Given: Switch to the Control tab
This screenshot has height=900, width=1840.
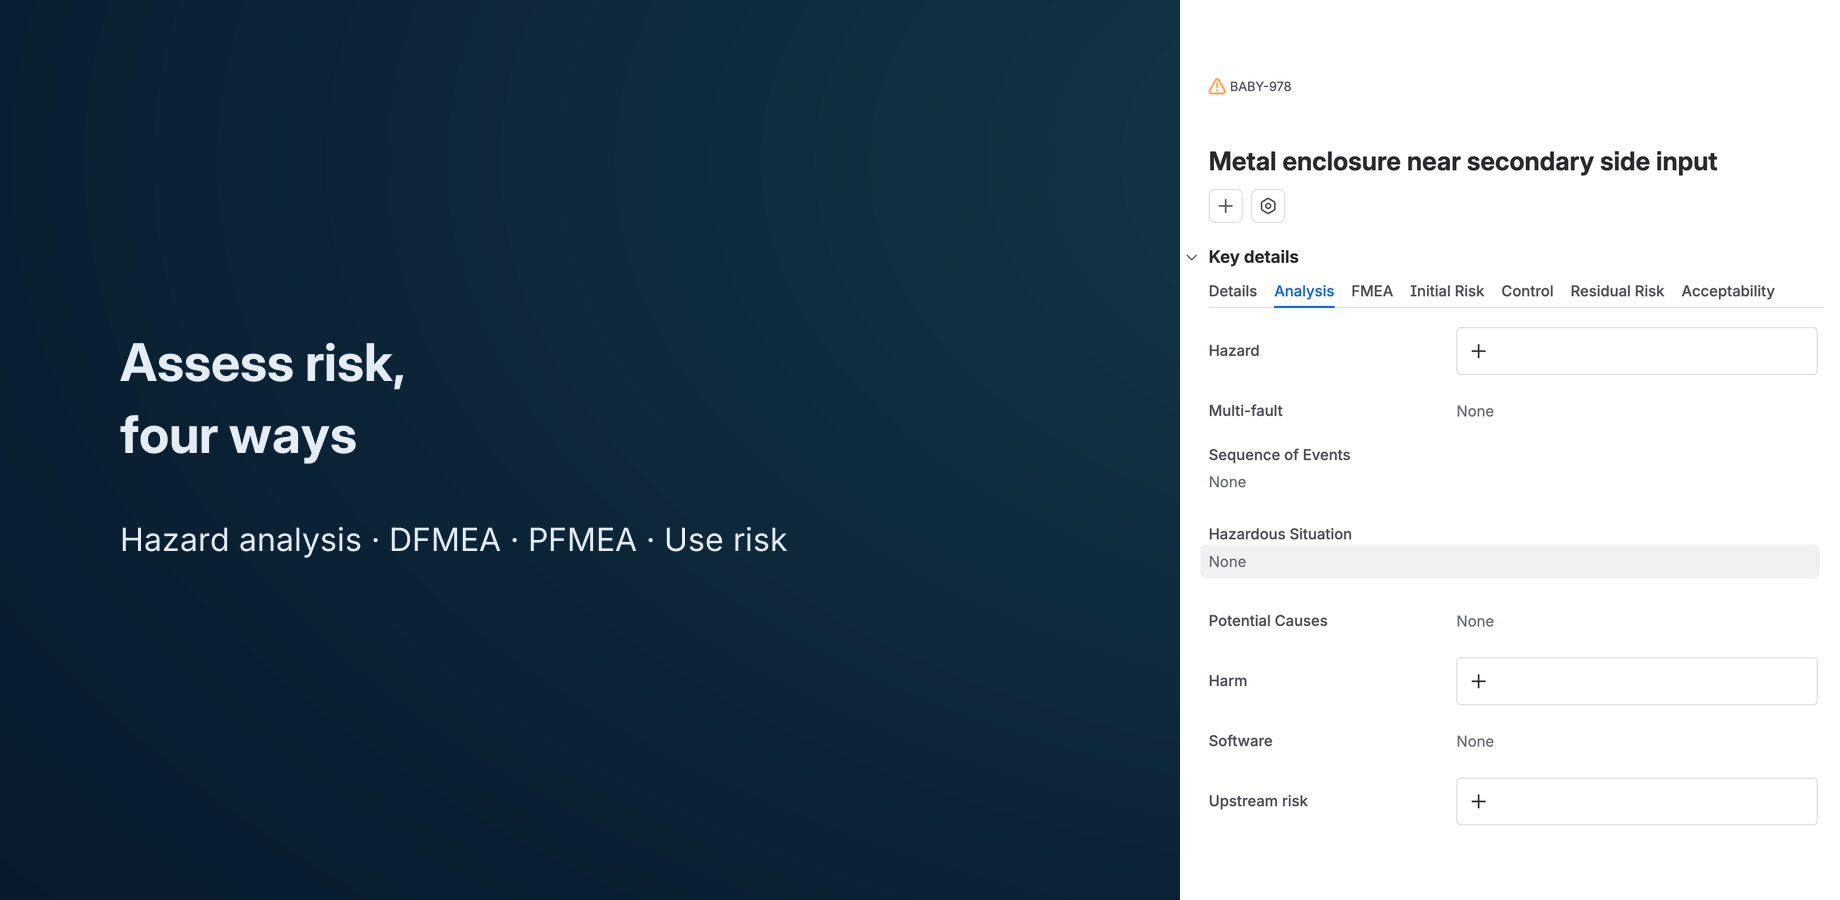Looking at the screenshot, I should click(x=1527, y=291).
